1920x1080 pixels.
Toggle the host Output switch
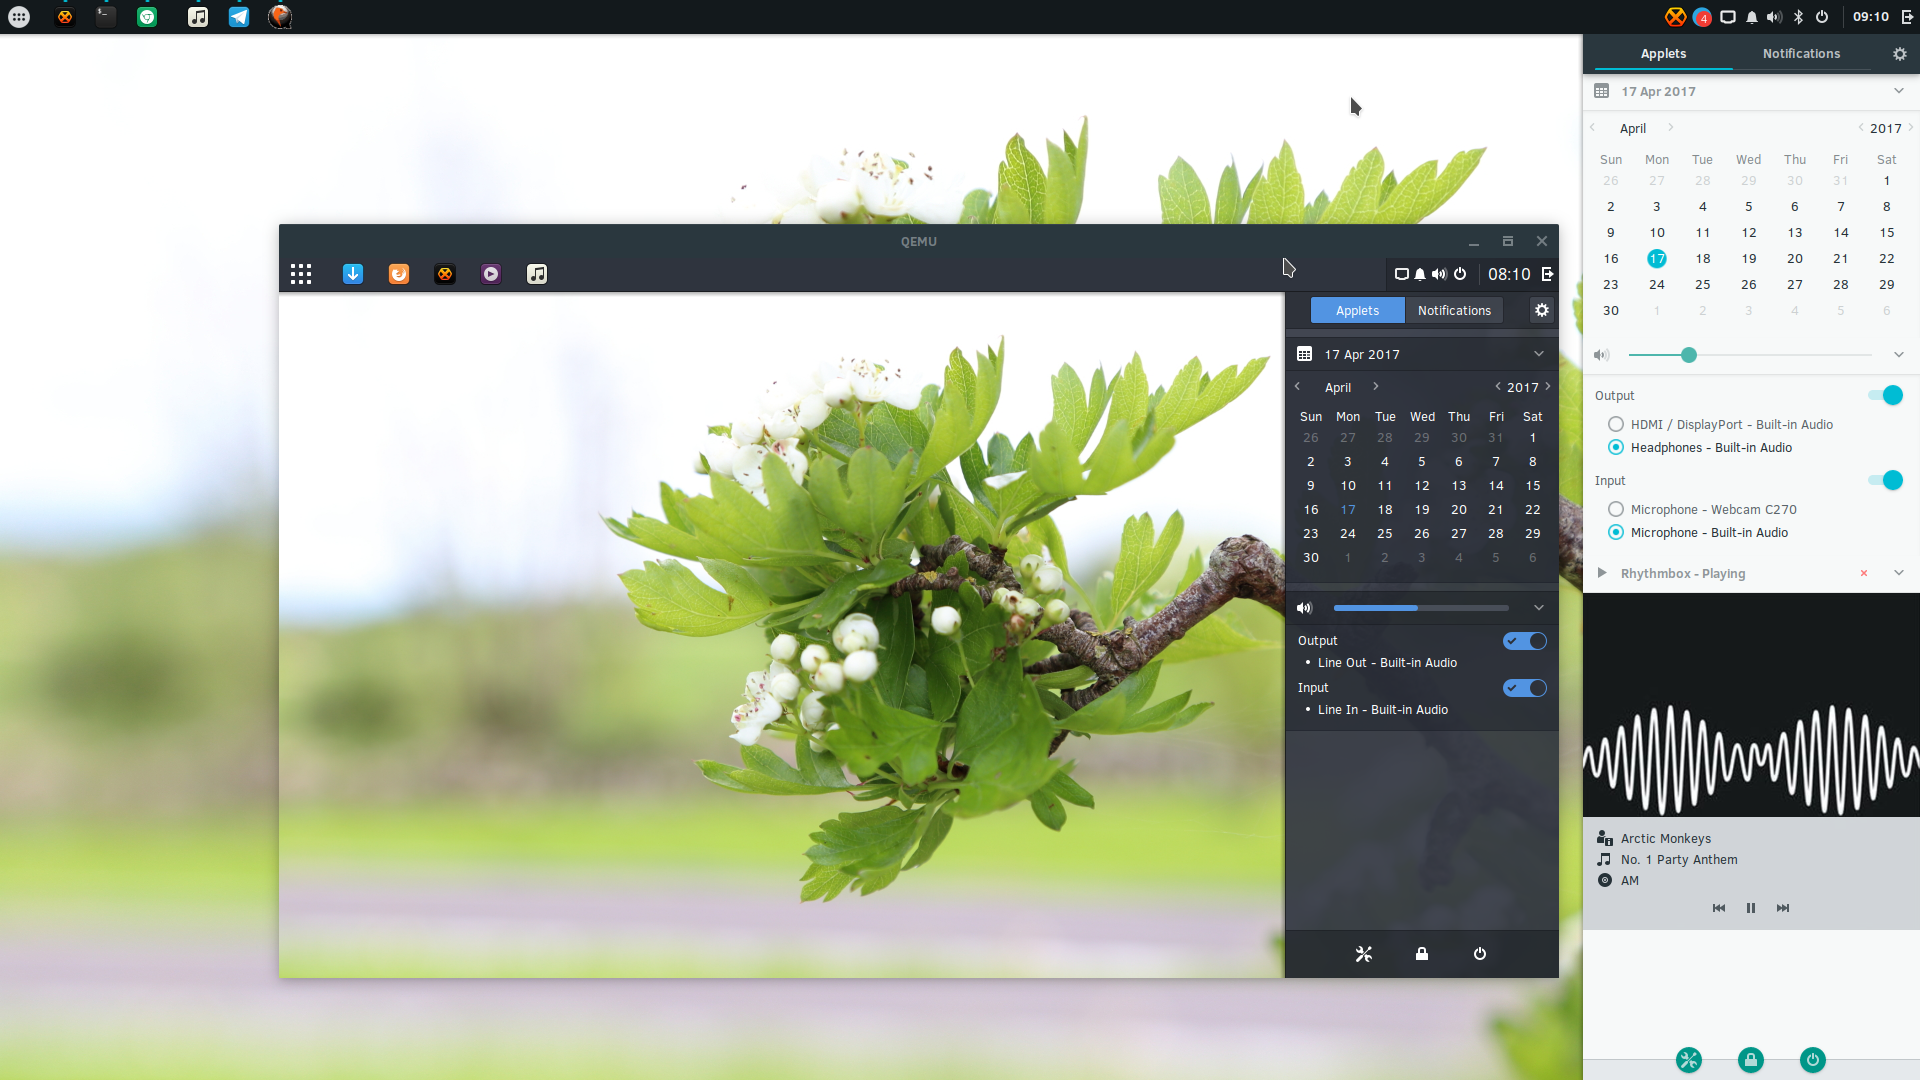click(1885, 395)
